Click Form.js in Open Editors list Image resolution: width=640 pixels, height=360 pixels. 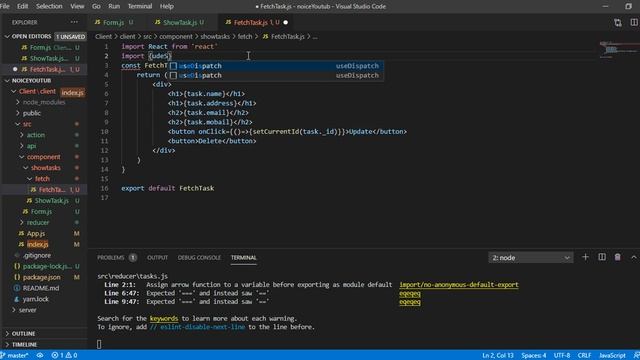point(40,47)
